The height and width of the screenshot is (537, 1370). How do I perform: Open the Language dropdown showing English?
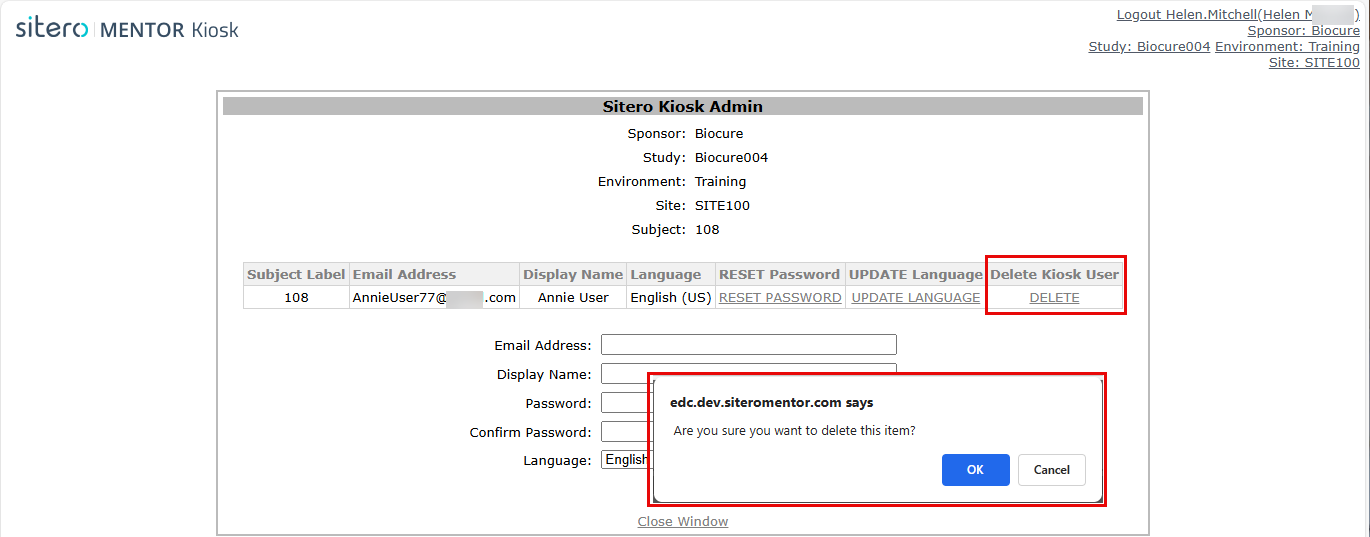(x=625, y=460)
